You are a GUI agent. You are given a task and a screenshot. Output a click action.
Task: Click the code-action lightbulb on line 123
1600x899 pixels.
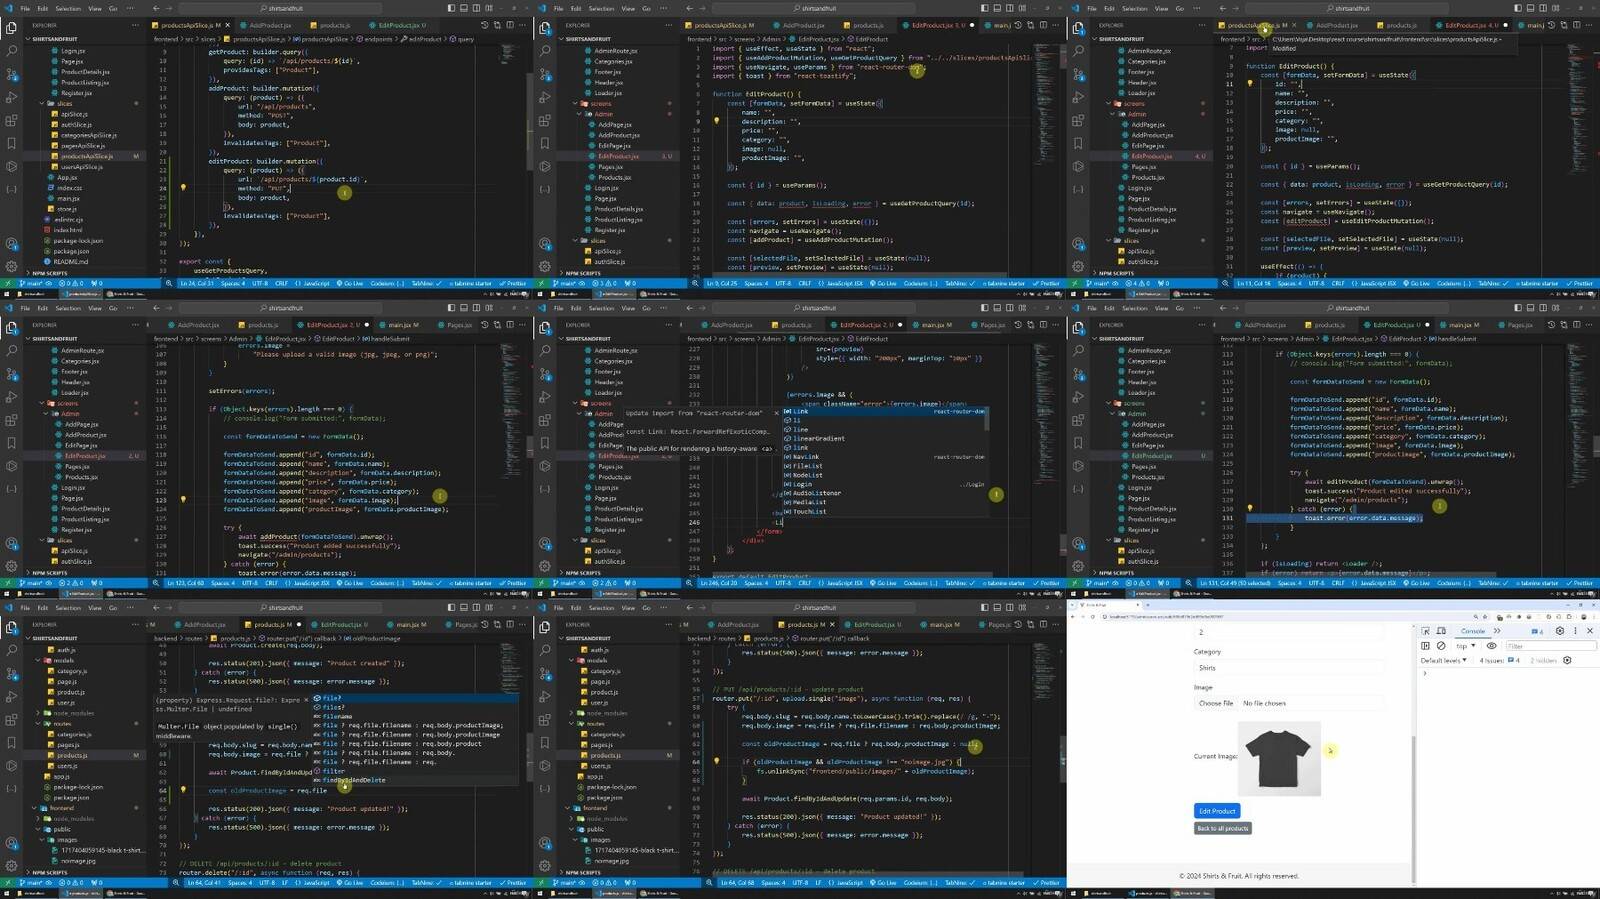click(183, 499)
